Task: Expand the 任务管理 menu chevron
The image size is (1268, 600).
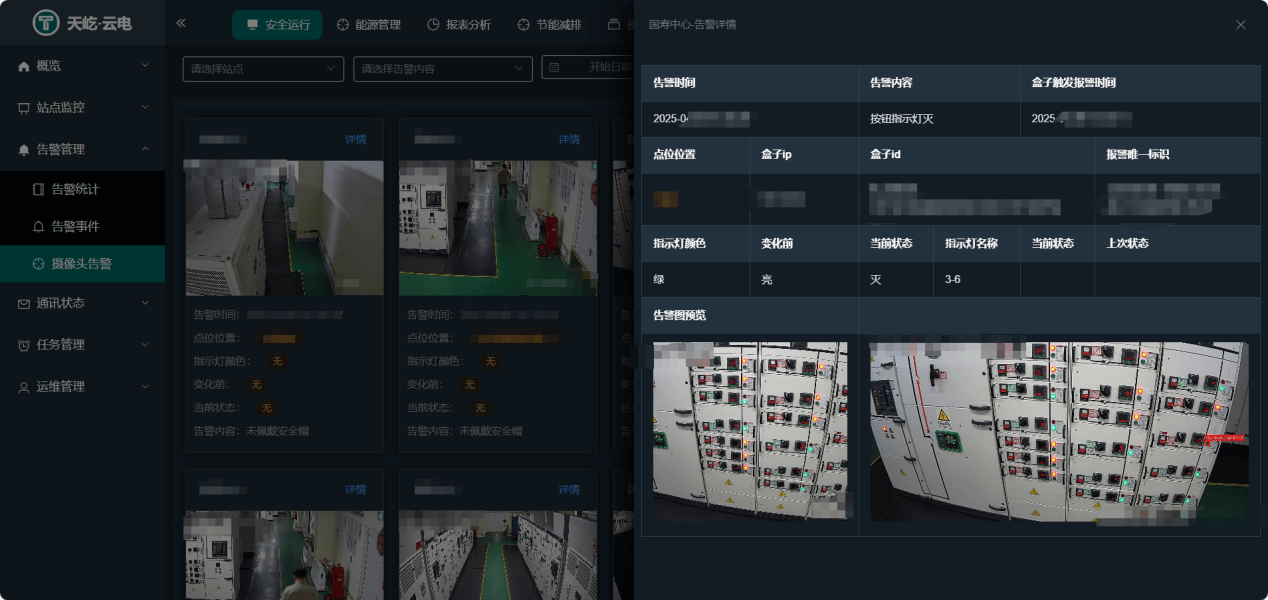Action: coord(145,345)
